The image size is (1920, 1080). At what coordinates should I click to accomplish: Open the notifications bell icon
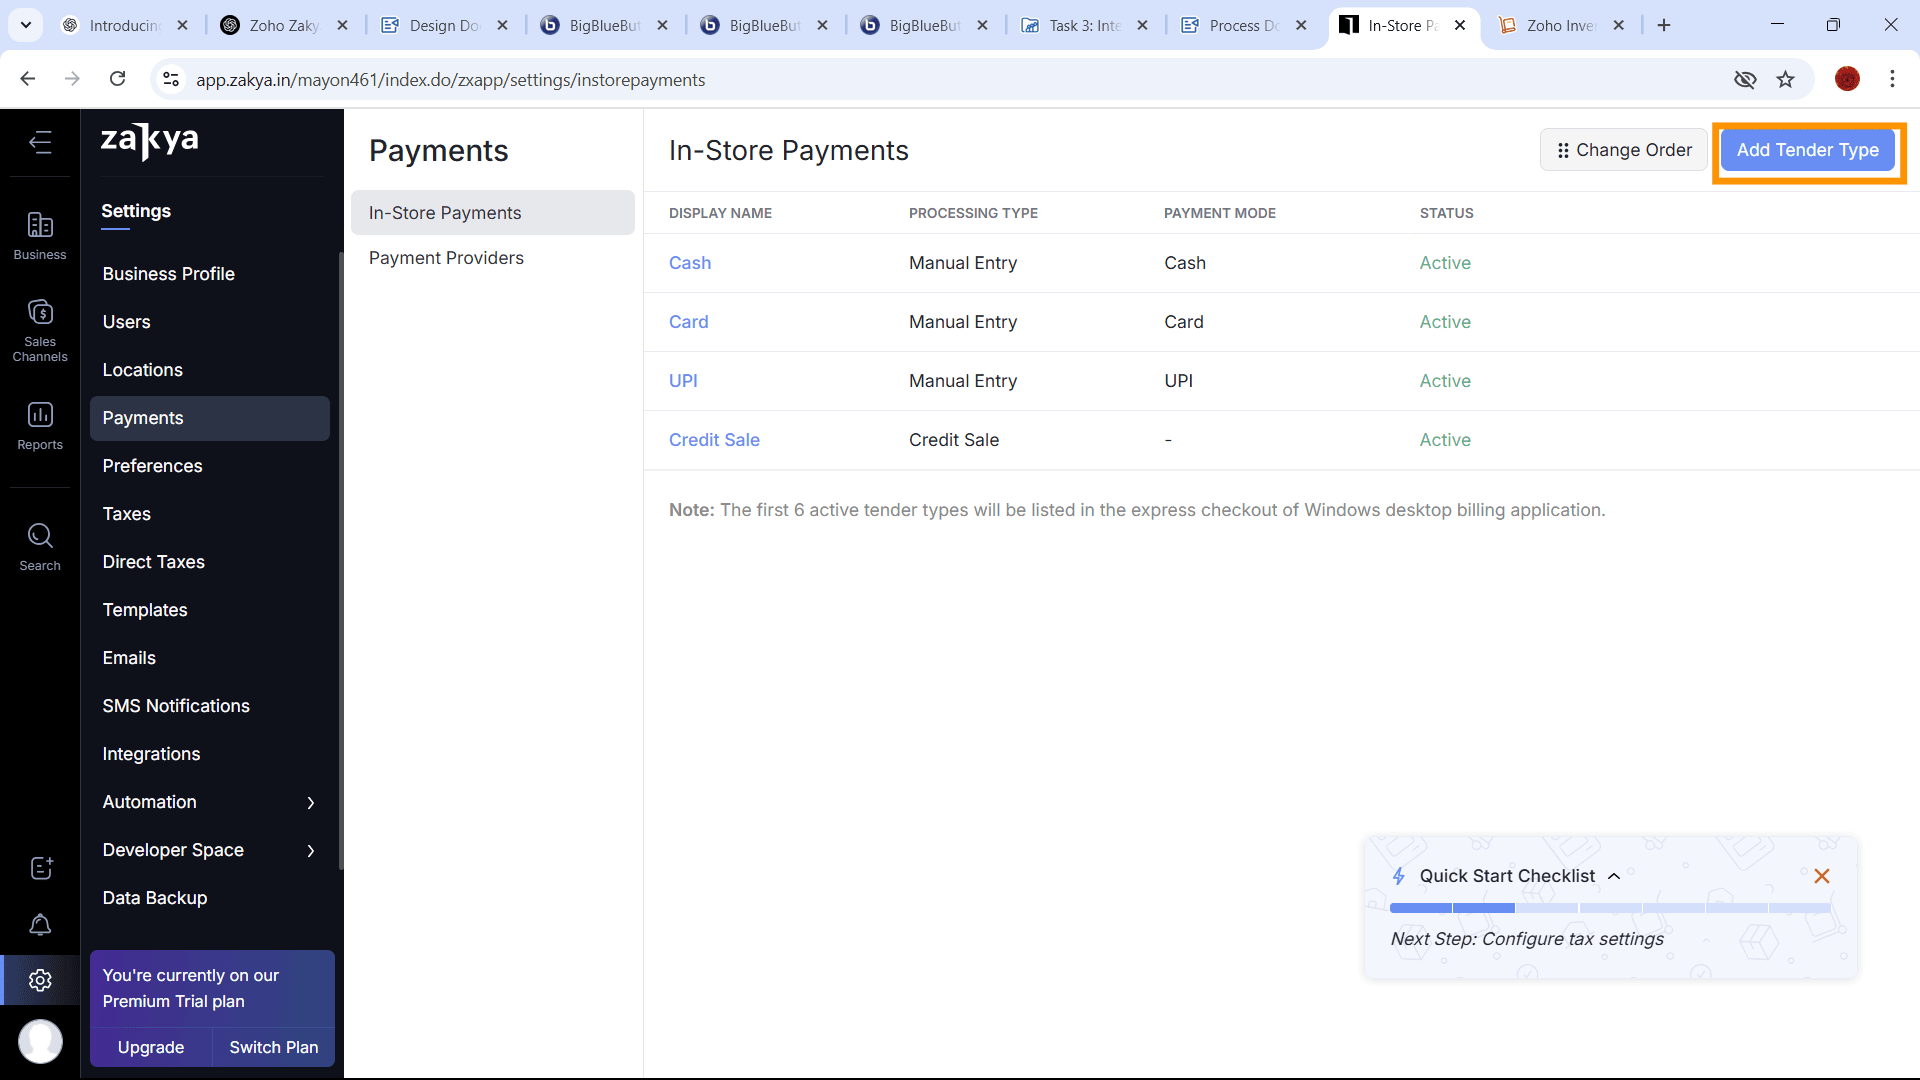[40, 925]
